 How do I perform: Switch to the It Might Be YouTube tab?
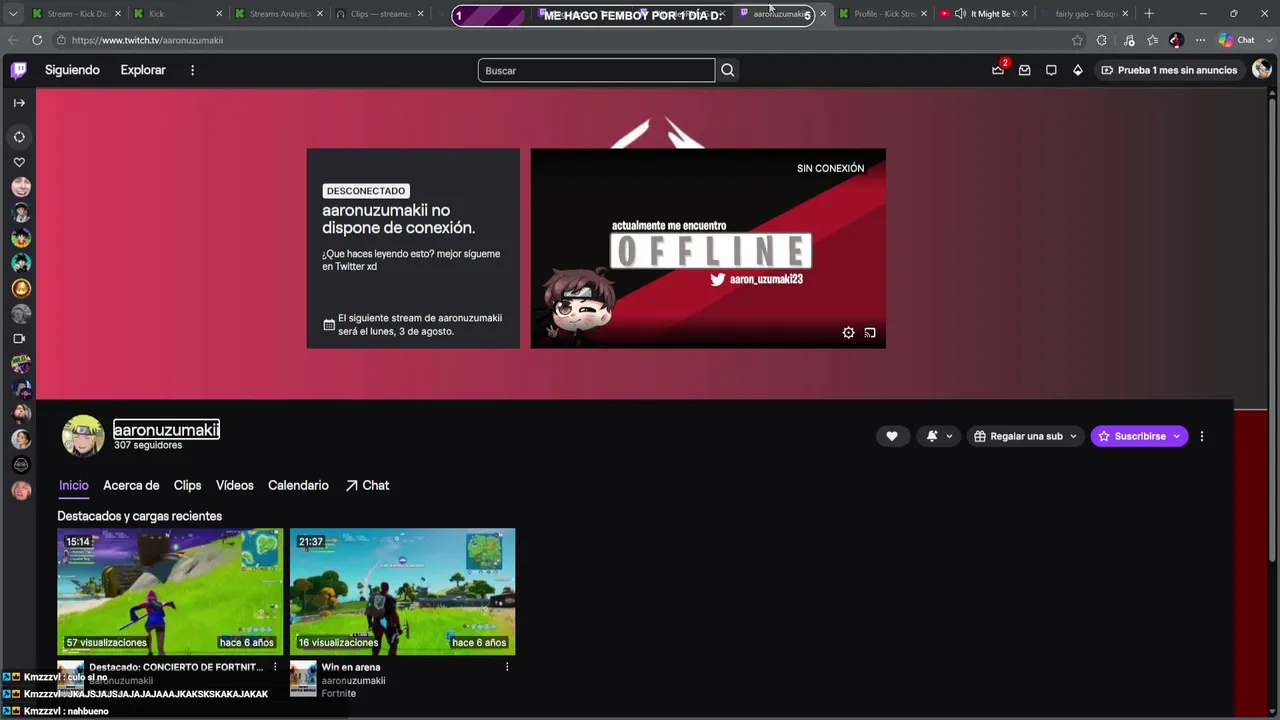click(x=985, y=14)
